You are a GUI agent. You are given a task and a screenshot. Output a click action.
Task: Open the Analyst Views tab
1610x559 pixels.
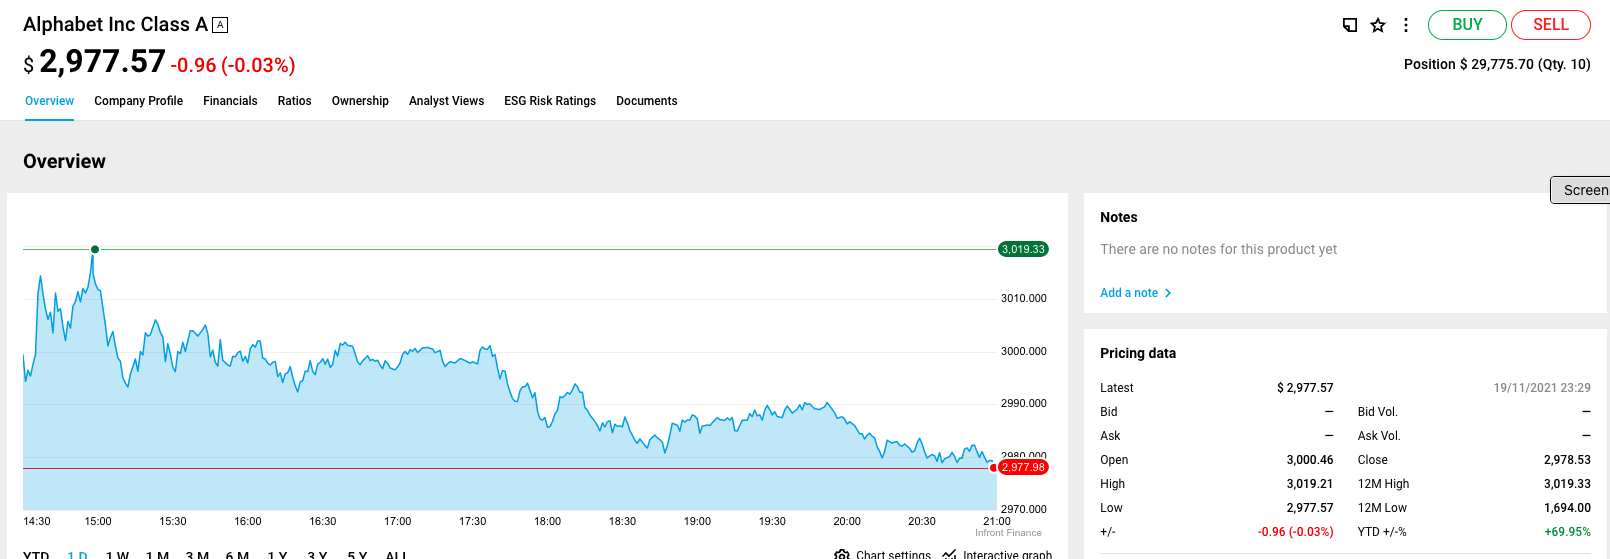click(x=446, y=101)
